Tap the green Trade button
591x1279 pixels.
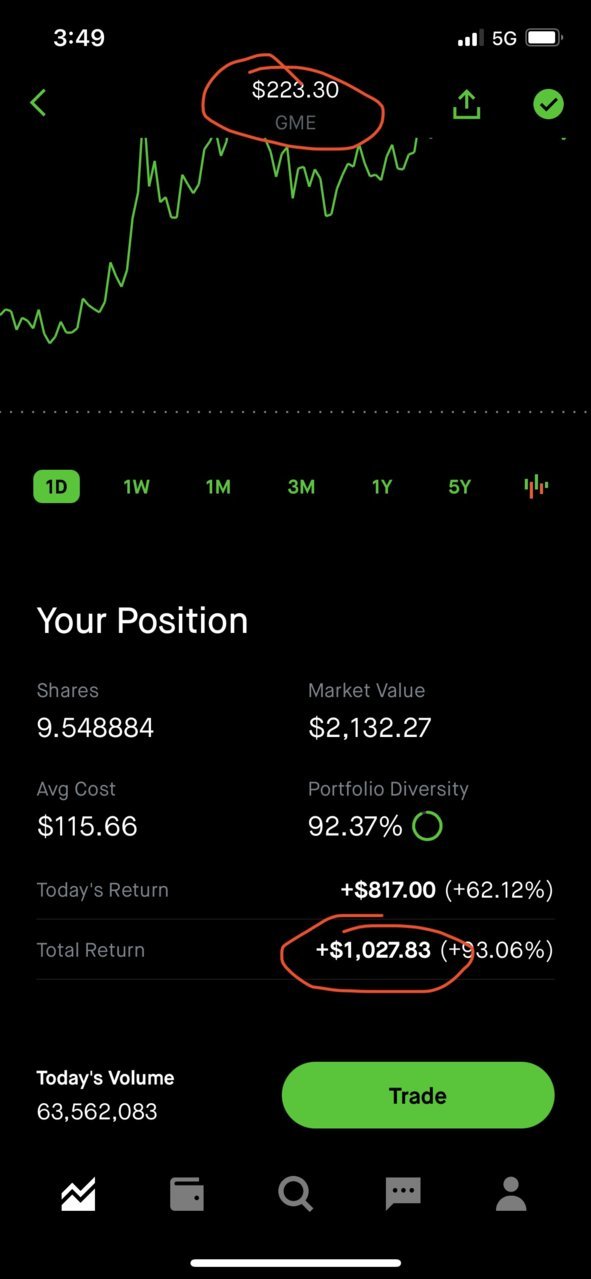pyautogui.click(x=418, y=1095)
